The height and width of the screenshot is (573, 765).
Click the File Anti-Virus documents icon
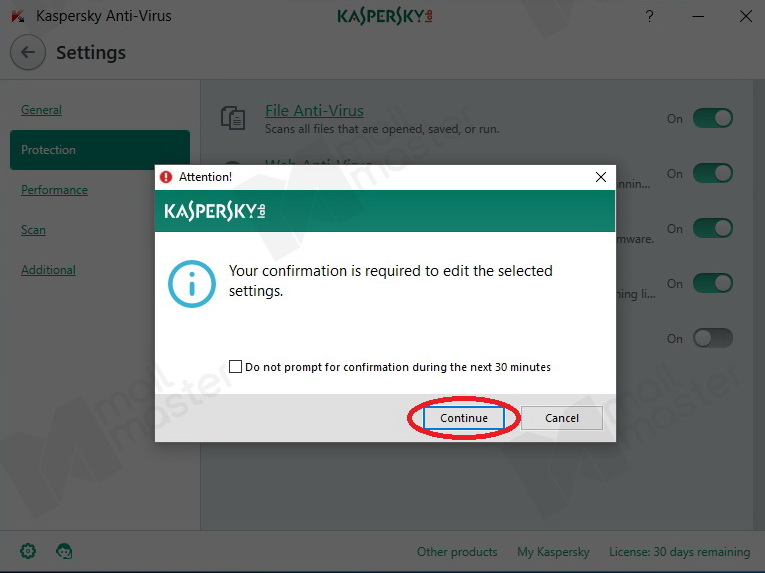tap(233, 118)
